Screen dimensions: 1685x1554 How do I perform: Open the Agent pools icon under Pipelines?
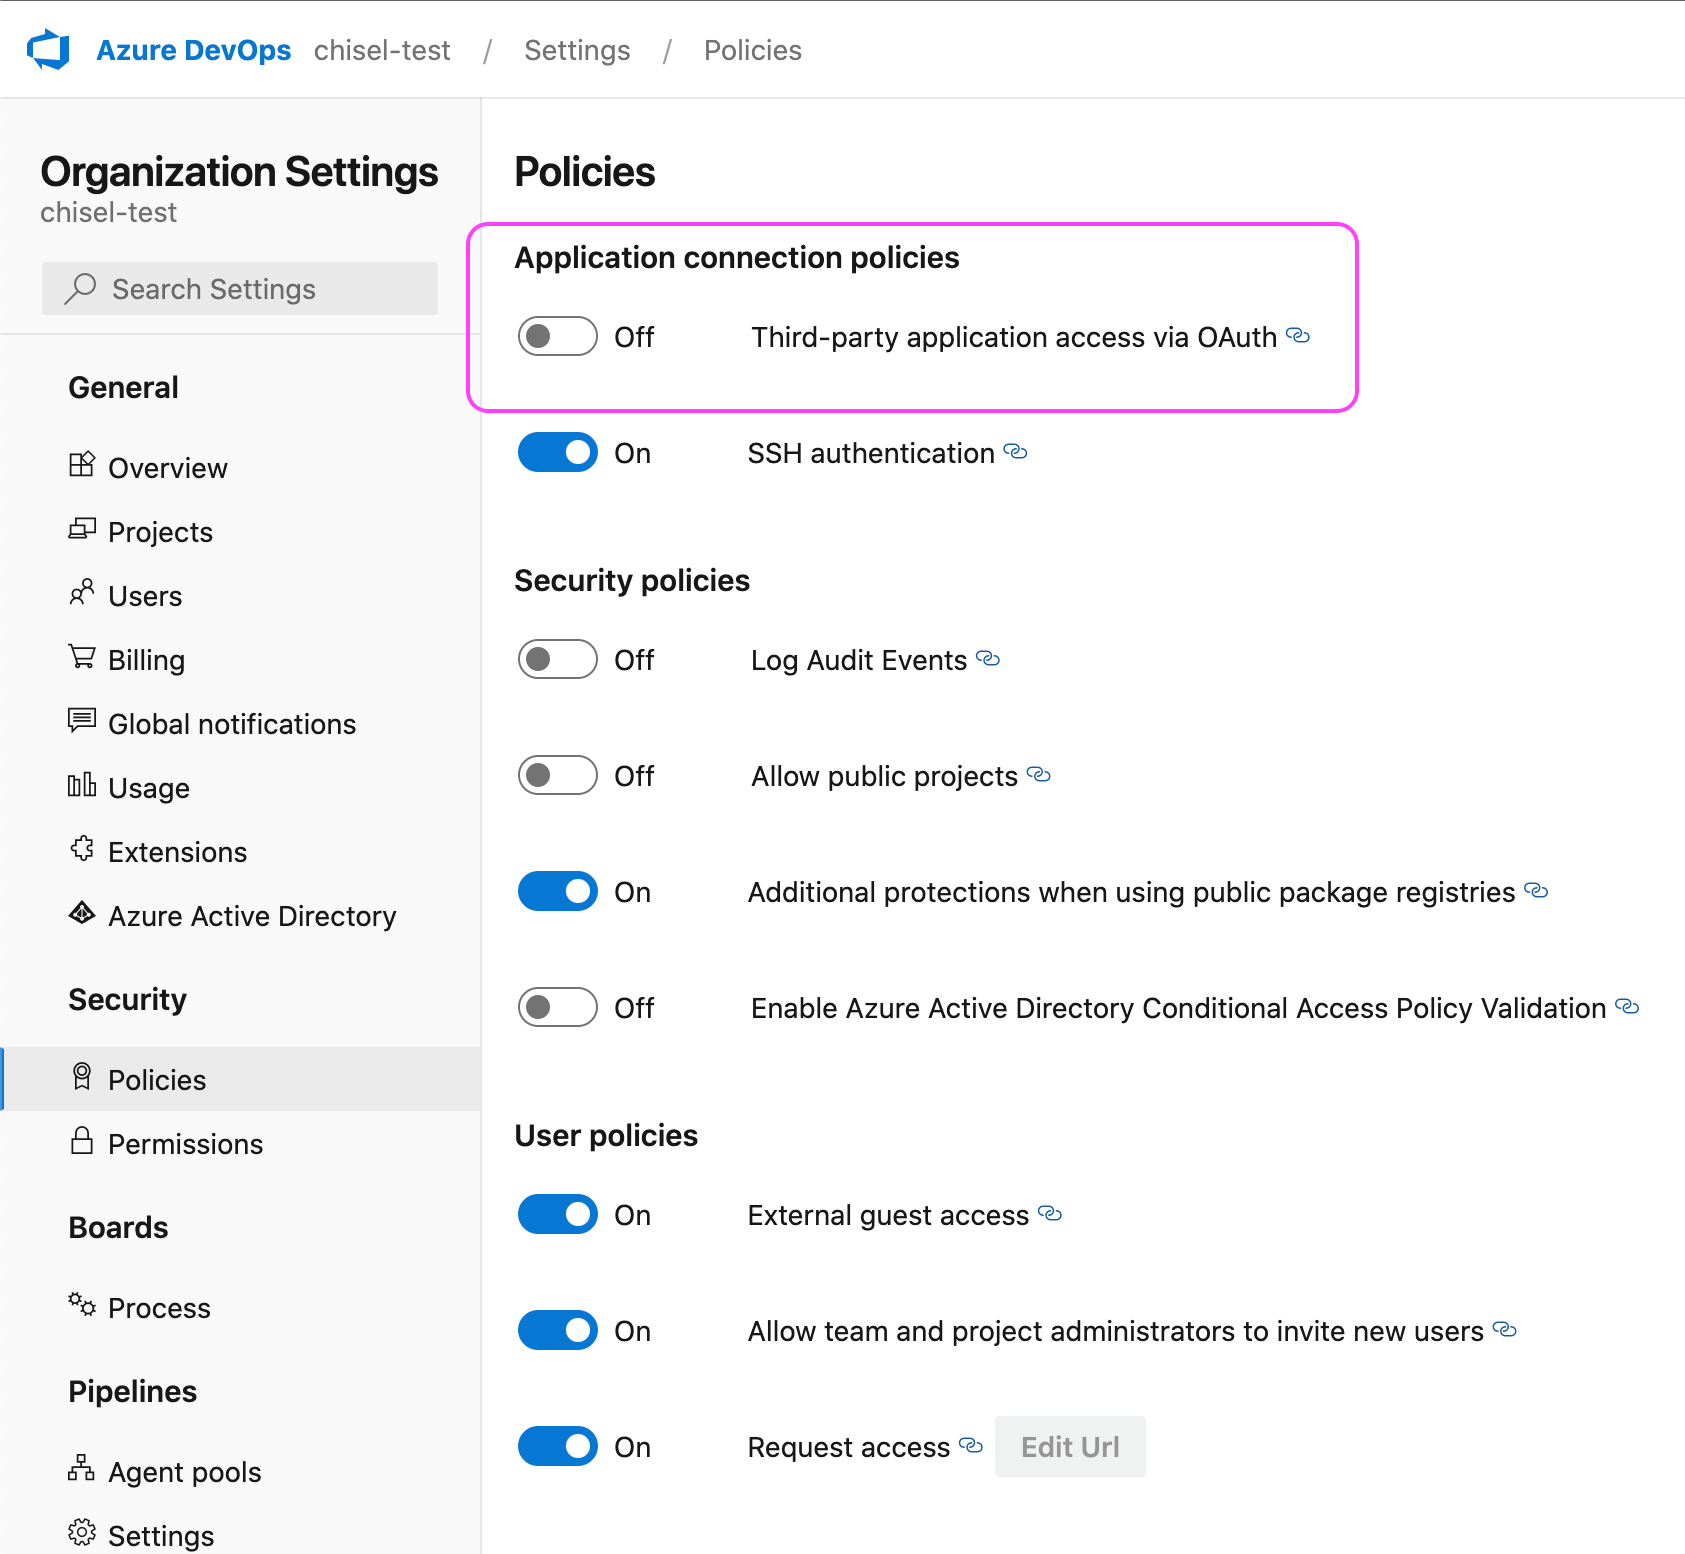point(83,1470)
